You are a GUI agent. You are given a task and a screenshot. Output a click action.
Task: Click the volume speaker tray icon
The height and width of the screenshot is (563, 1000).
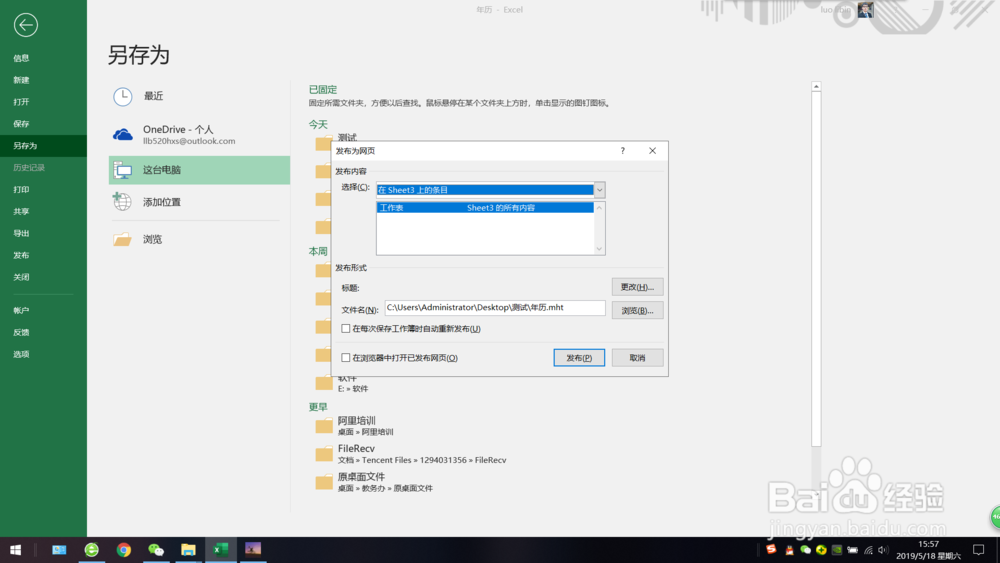pos(883,550)
